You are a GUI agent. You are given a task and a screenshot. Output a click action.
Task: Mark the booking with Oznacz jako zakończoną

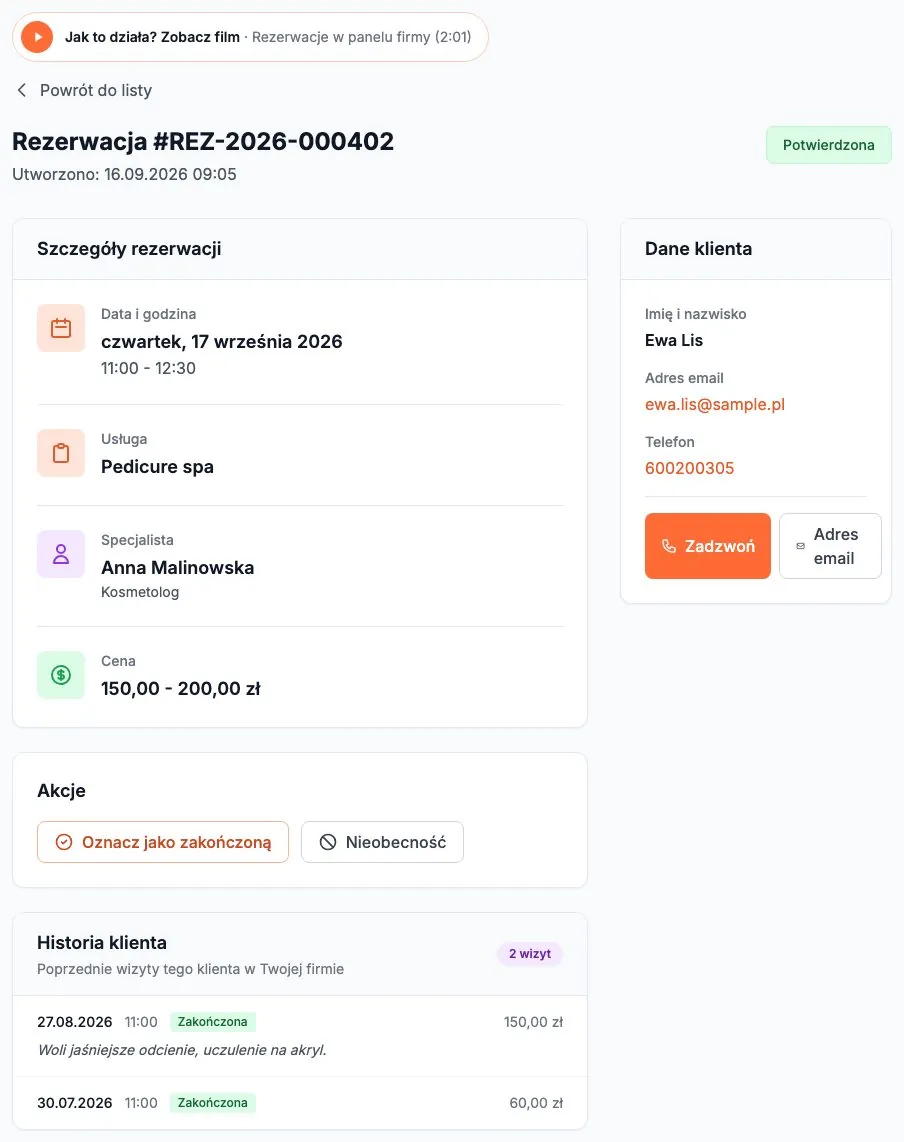pyautogui.click(x=163, y=842)
